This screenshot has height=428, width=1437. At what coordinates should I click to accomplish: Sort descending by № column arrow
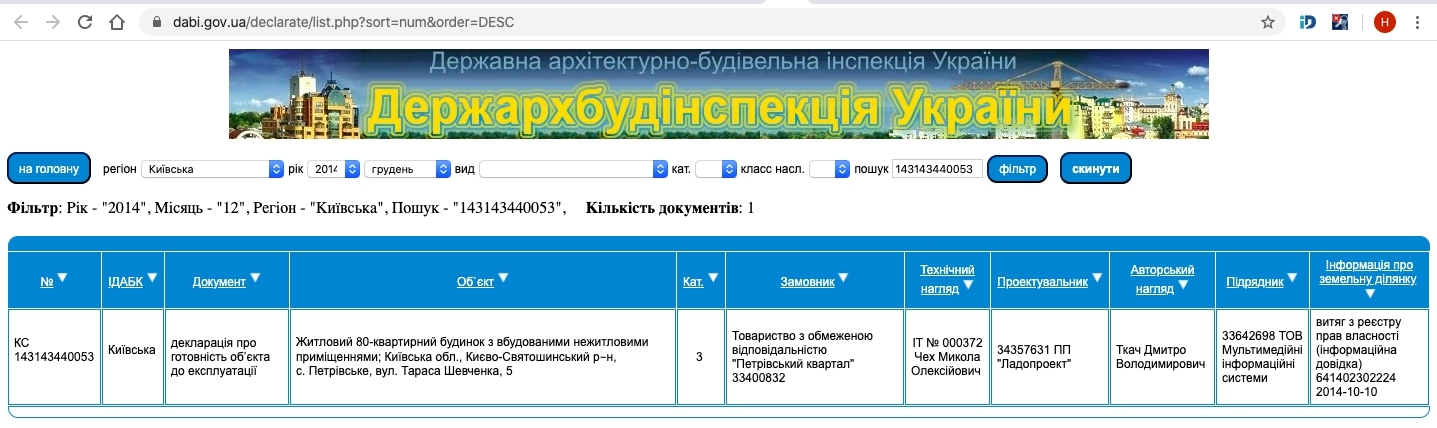62,278
